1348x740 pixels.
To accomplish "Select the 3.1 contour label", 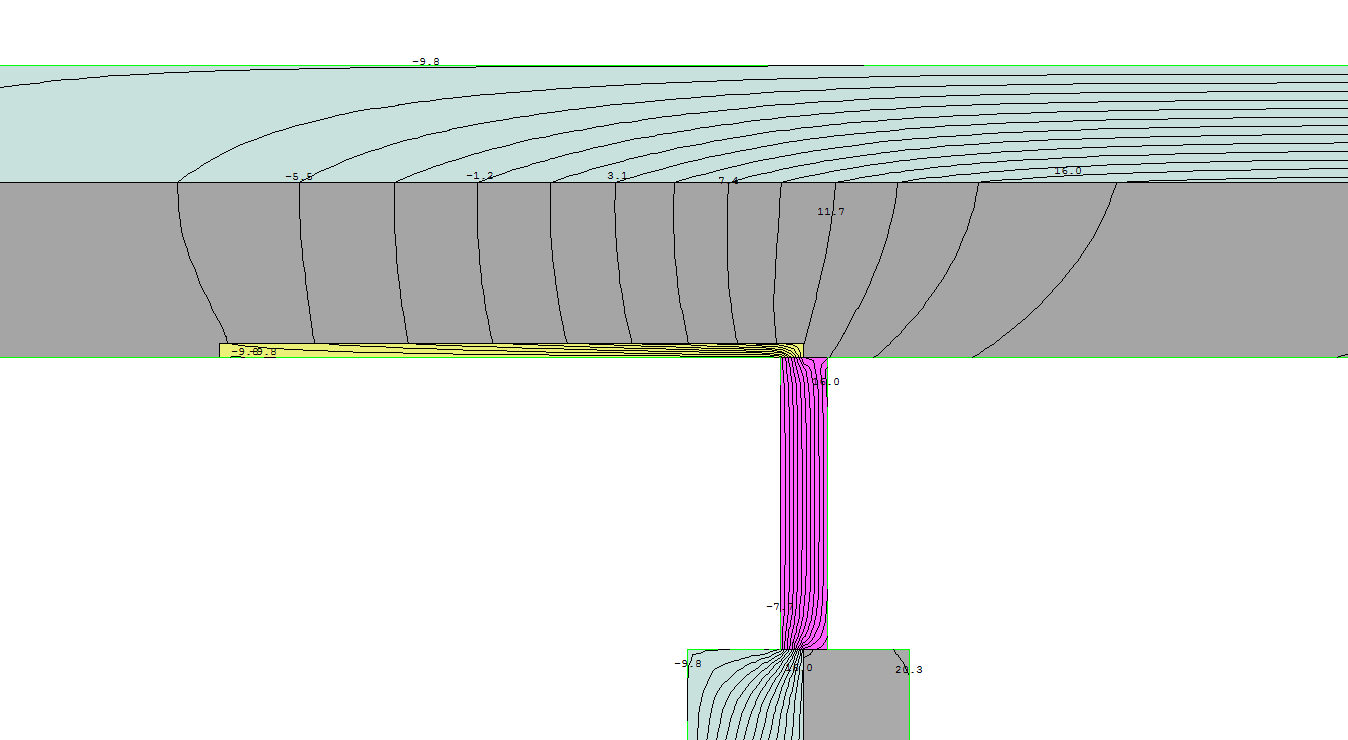I will click(617, 176).
